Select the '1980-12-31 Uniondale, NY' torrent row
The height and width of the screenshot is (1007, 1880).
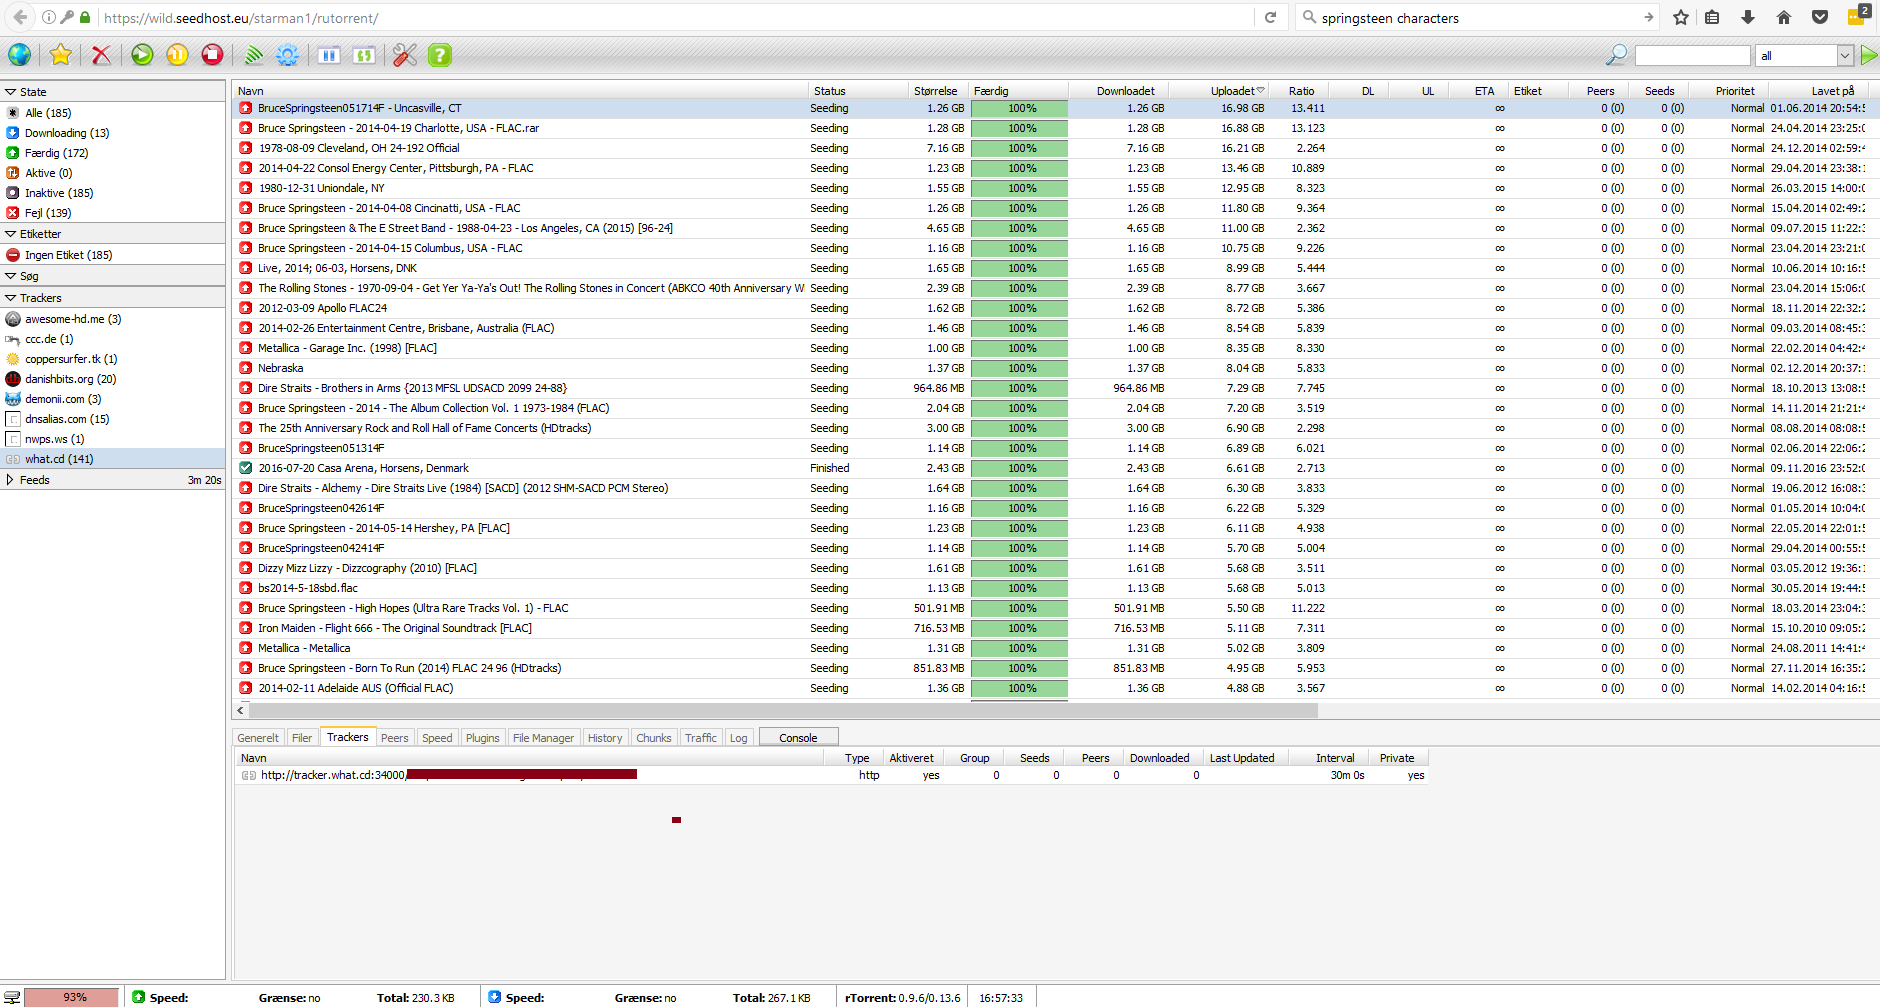click(x=1050, y=188)
